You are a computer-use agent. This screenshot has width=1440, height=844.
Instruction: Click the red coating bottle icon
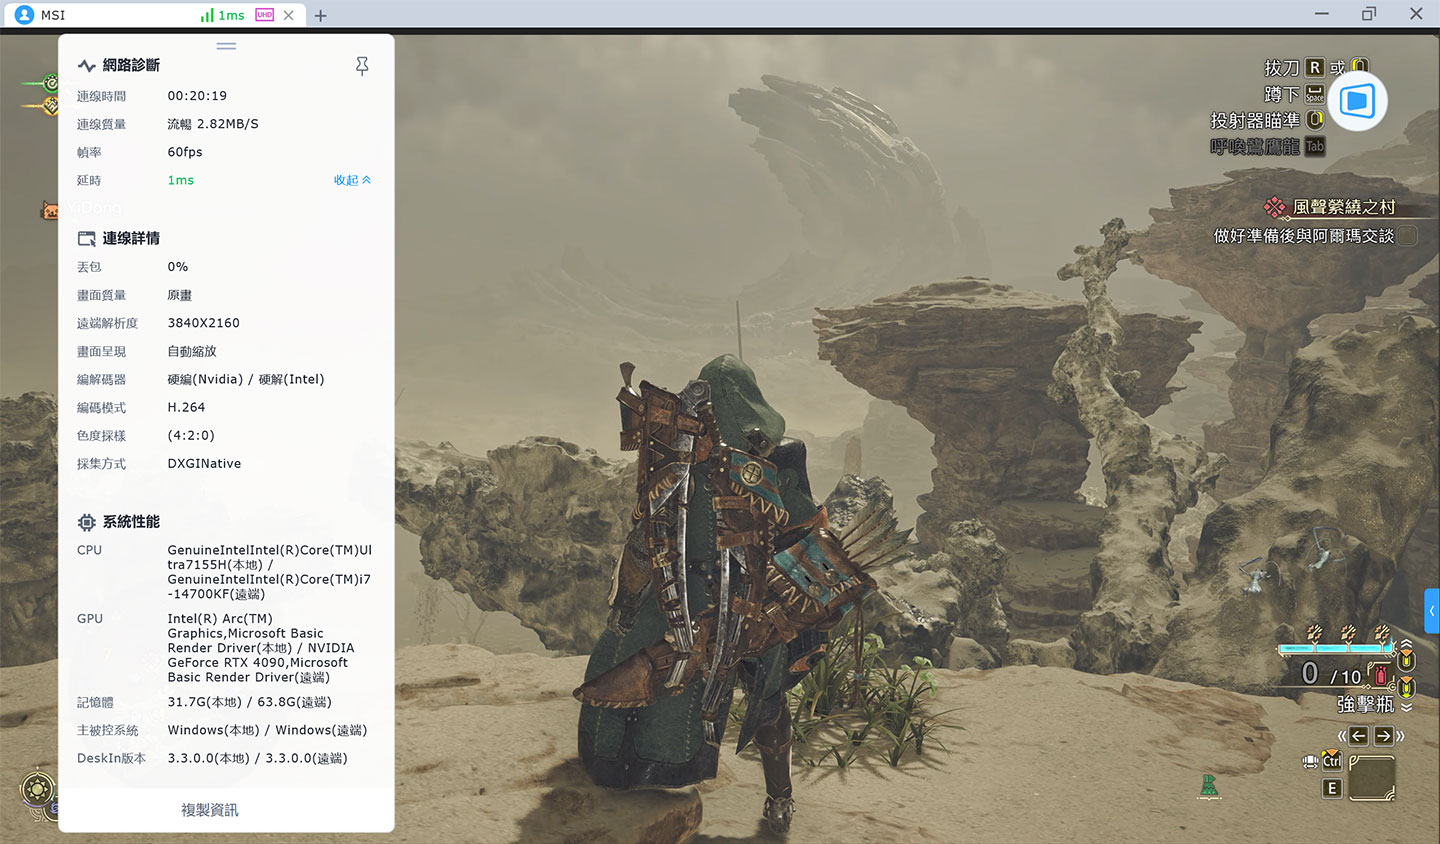point(1381,674)
